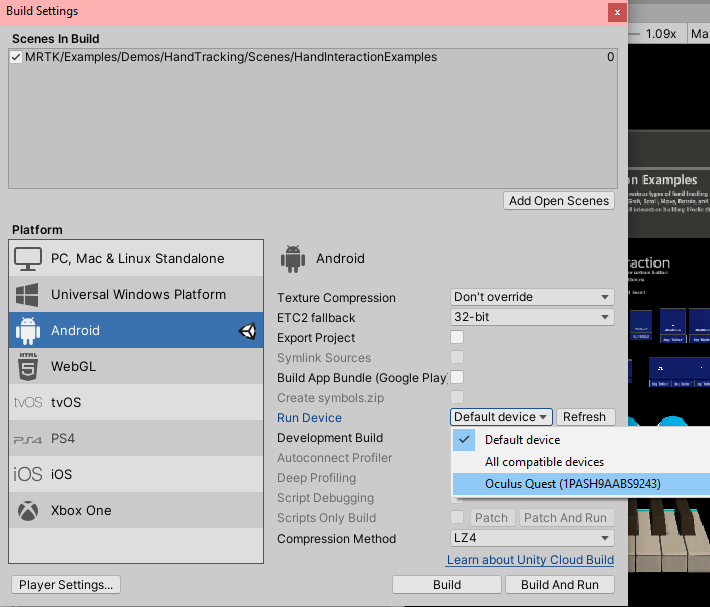This screenshot has height=607, width=710.
Task: Open the Learn about Unity Cloud Build link
Action: (x=530, y=560)
